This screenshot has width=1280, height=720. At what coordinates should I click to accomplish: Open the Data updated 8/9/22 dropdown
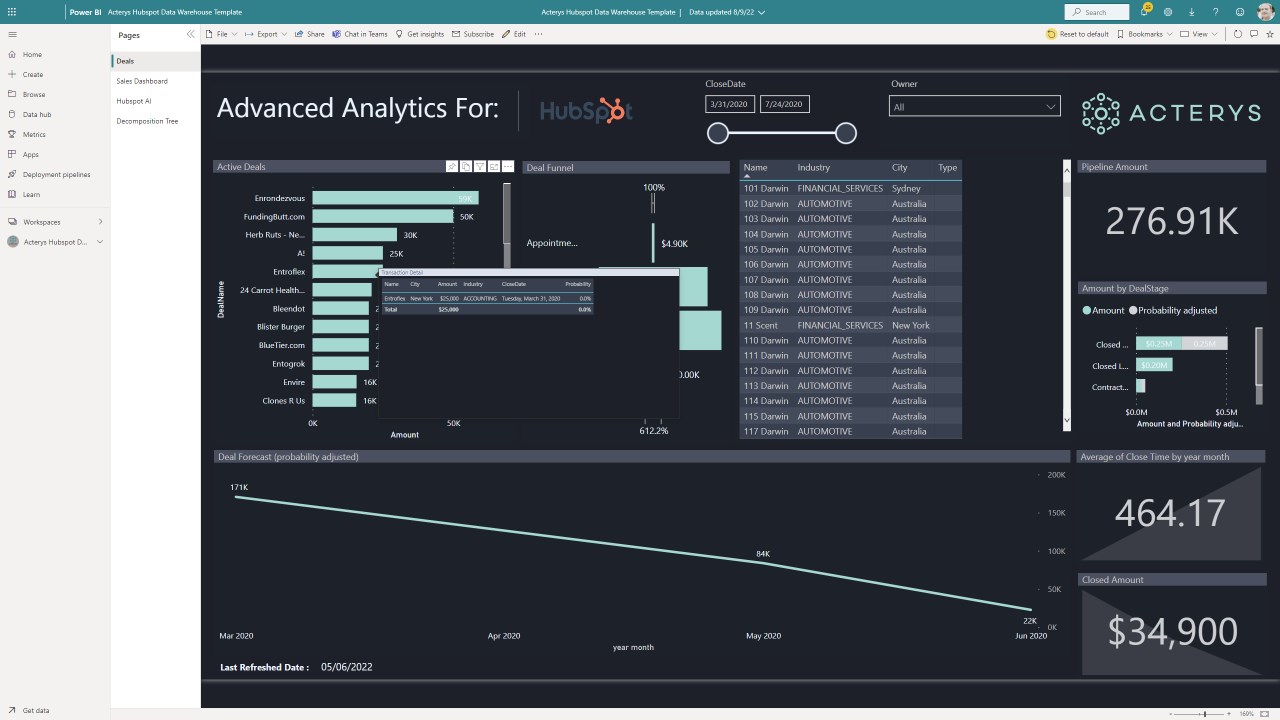(x=727, y=12)
